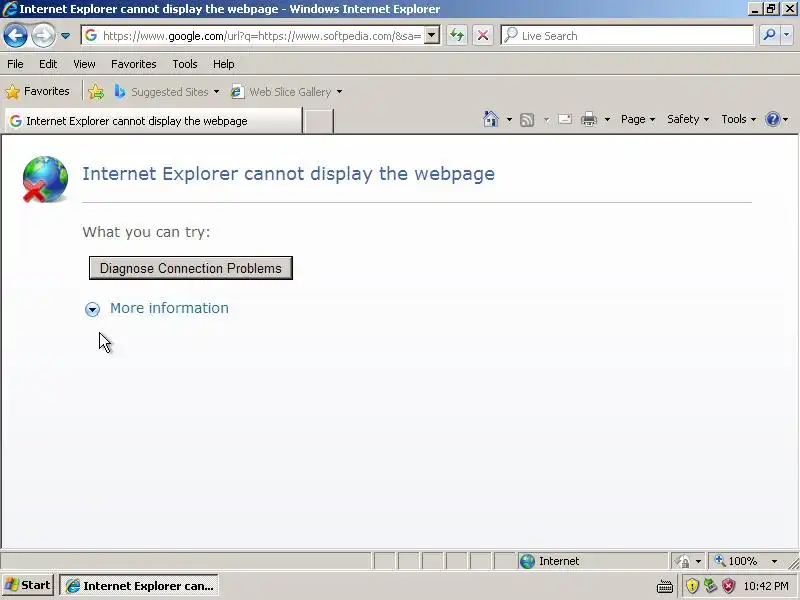
Task: Go back with the Back arrow button
Action: tap(15, 36)
